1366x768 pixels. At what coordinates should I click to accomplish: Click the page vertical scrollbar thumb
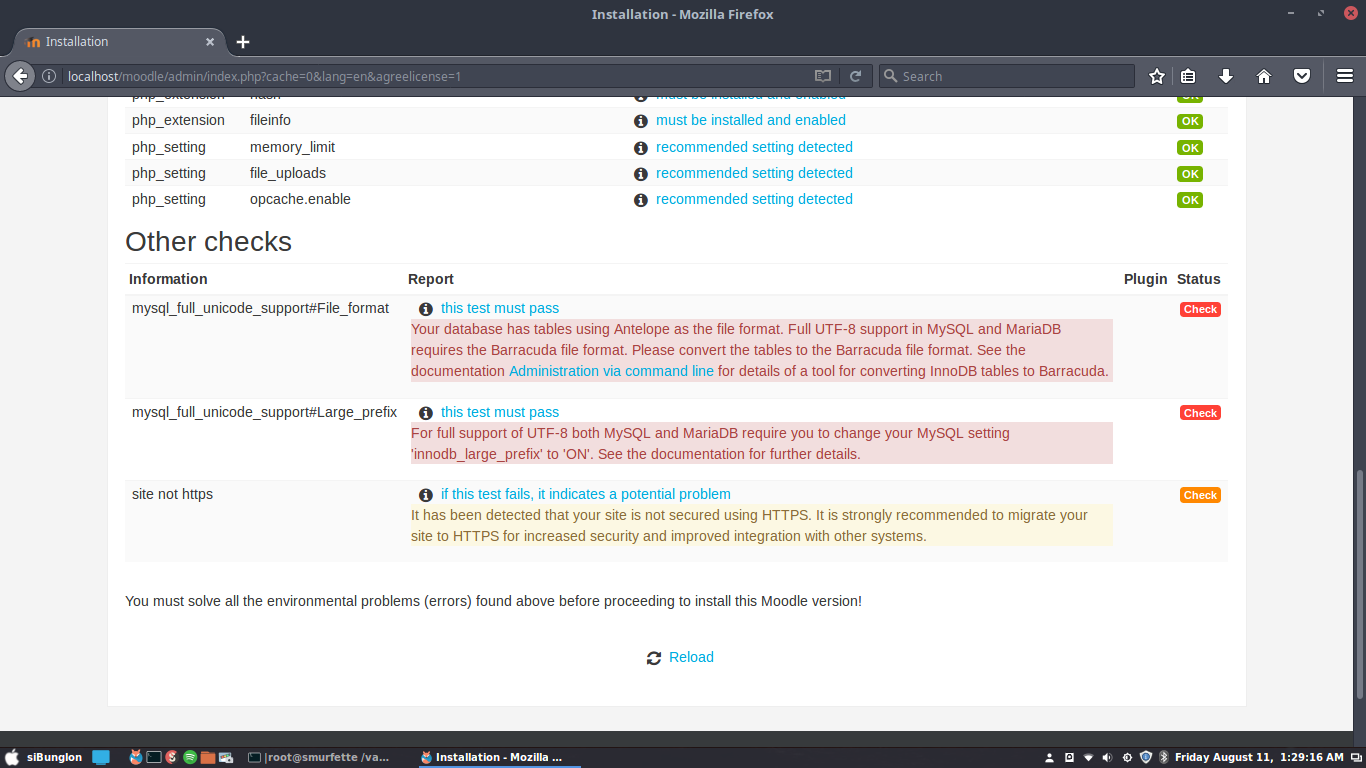[x=1359, y=586]
